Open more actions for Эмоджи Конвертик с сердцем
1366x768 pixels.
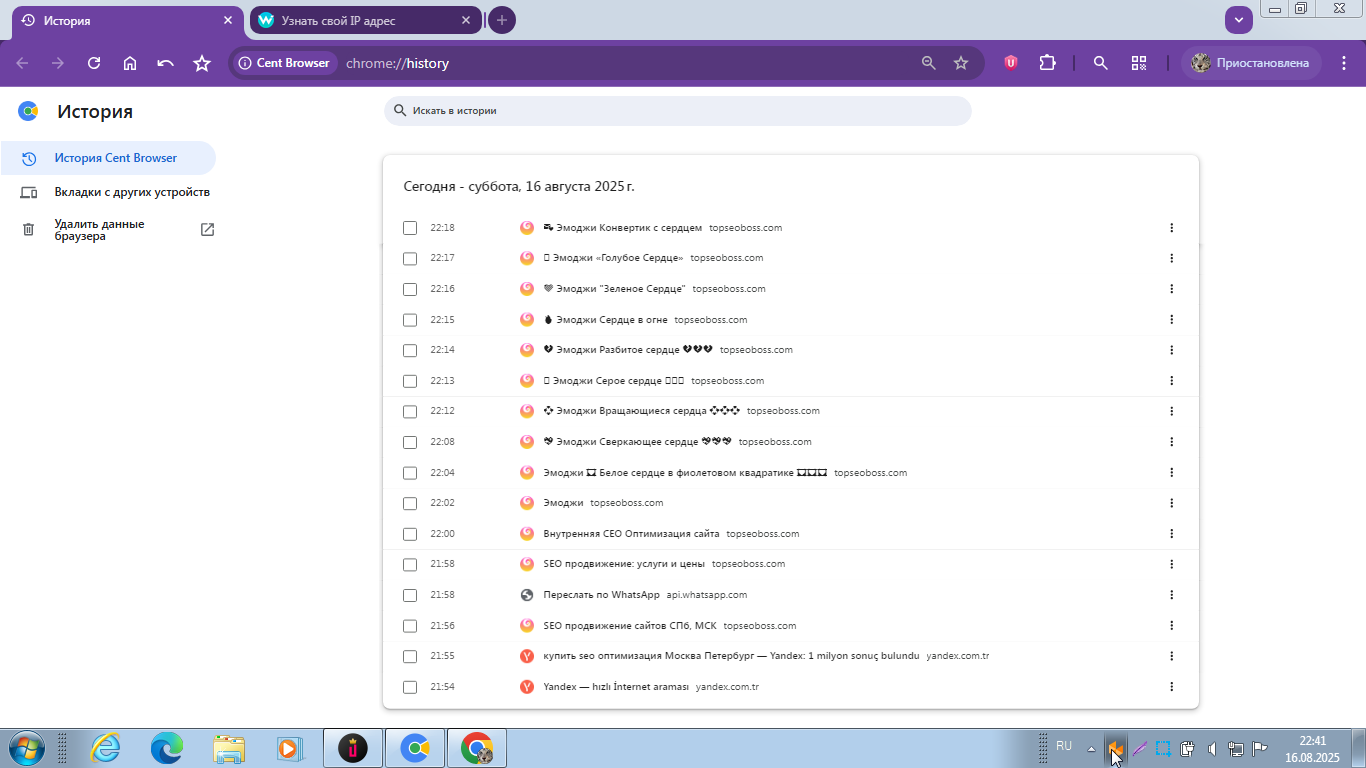click(1171, 228)
